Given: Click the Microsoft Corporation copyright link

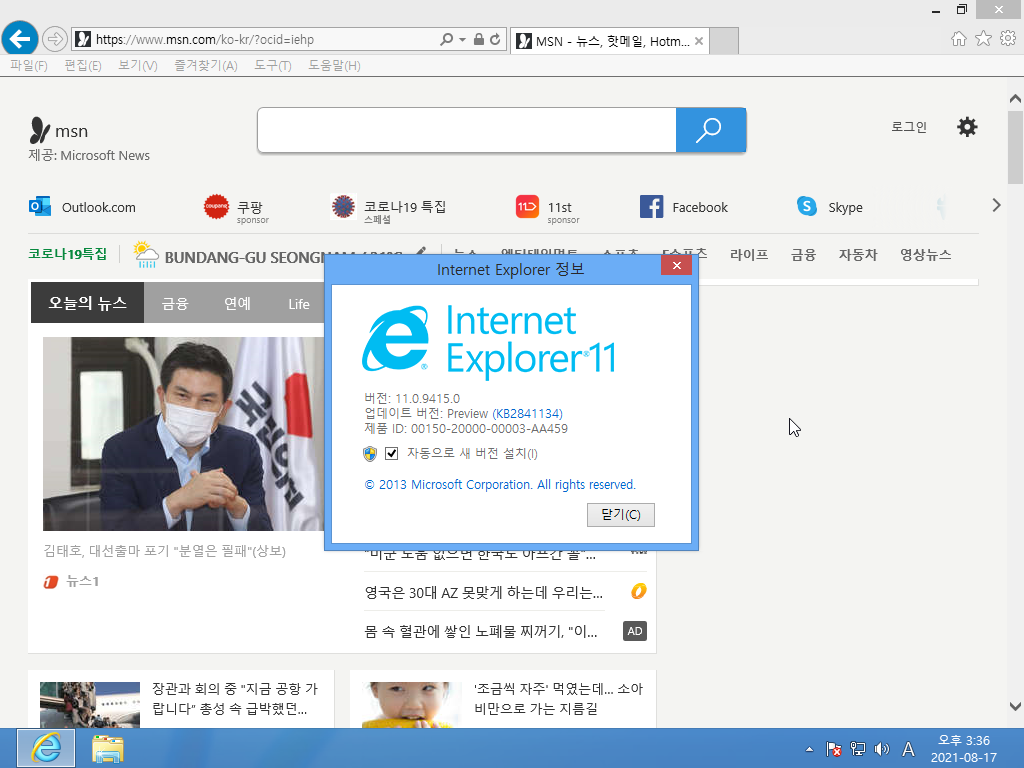Looking at the screenshot, I should (500, 485).
